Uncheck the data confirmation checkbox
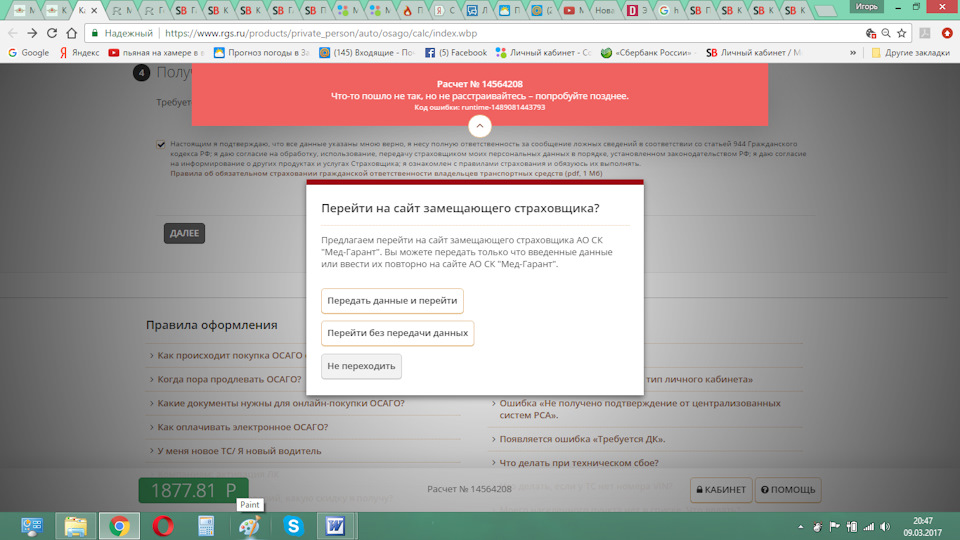Viewport: 960px width, 540px height. (161, 144)
